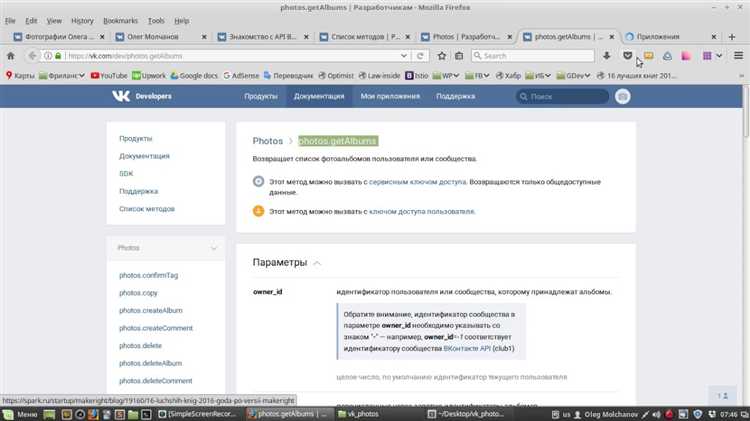Expand the FB bookmarks folder

pyautogui.click(x=476, y=76)
